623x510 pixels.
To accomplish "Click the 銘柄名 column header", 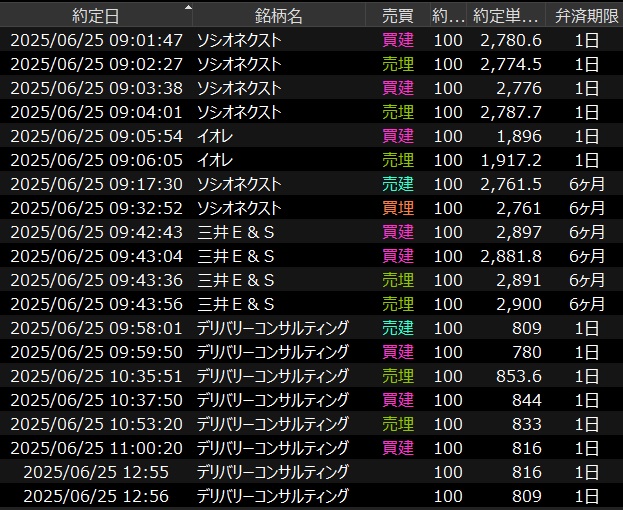I will click(x=279, y=16).
